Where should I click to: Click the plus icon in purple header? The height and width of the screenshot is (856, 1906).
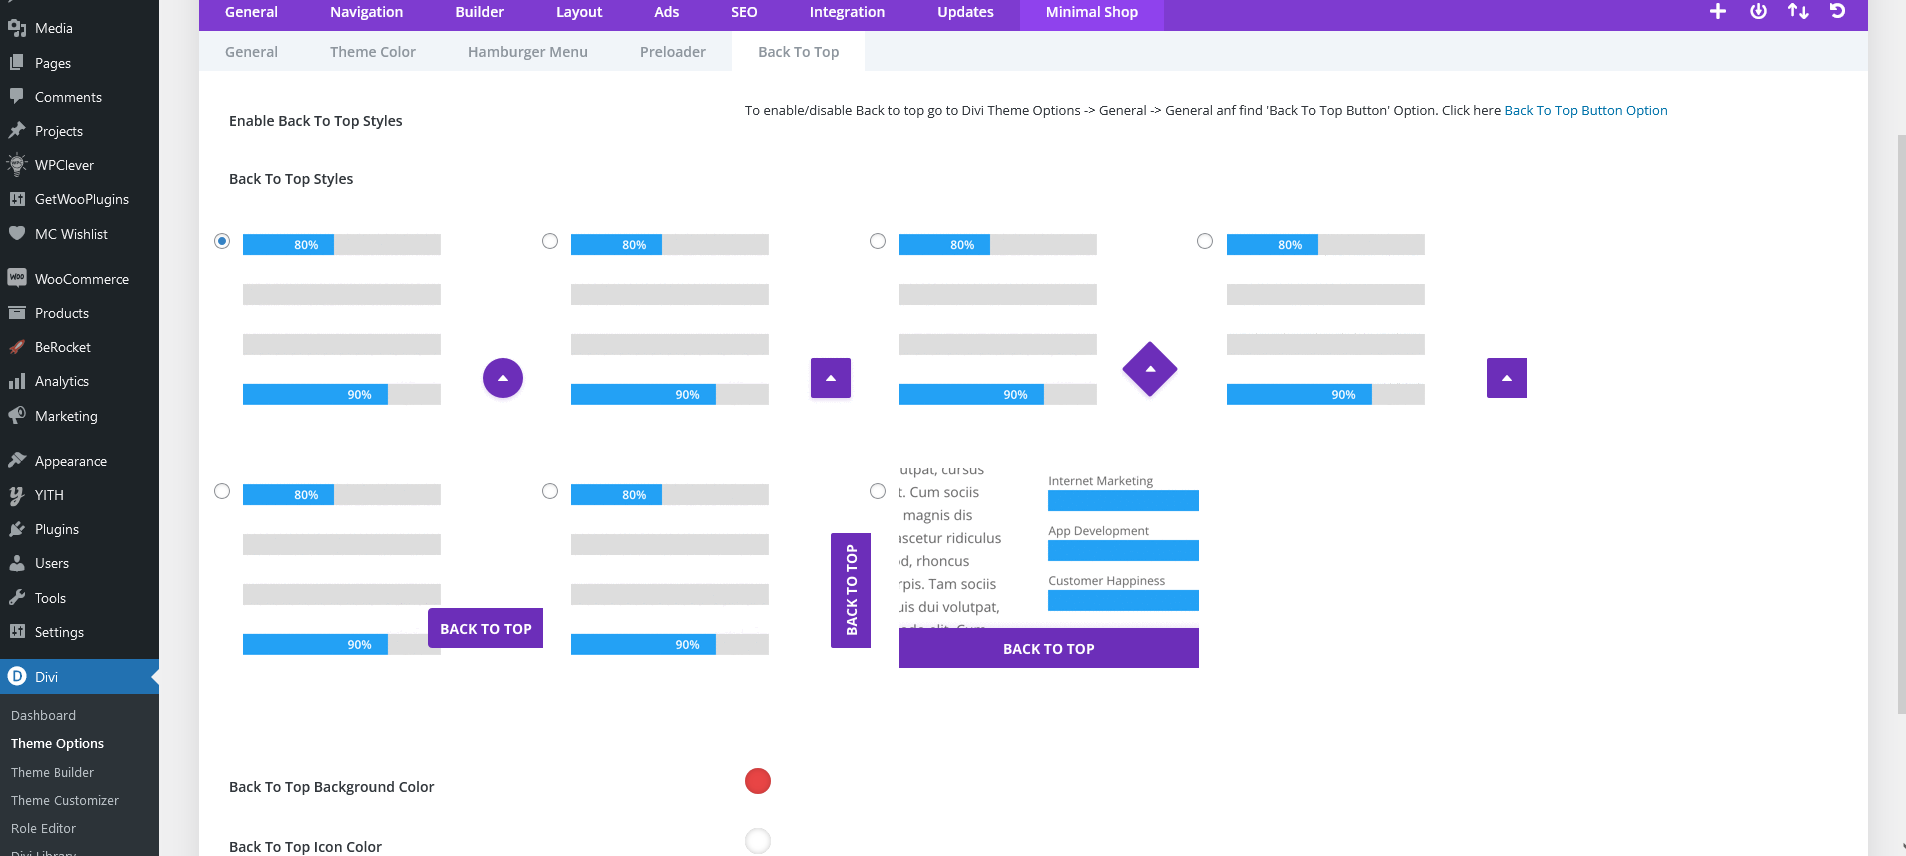[x=1718, y=11]
